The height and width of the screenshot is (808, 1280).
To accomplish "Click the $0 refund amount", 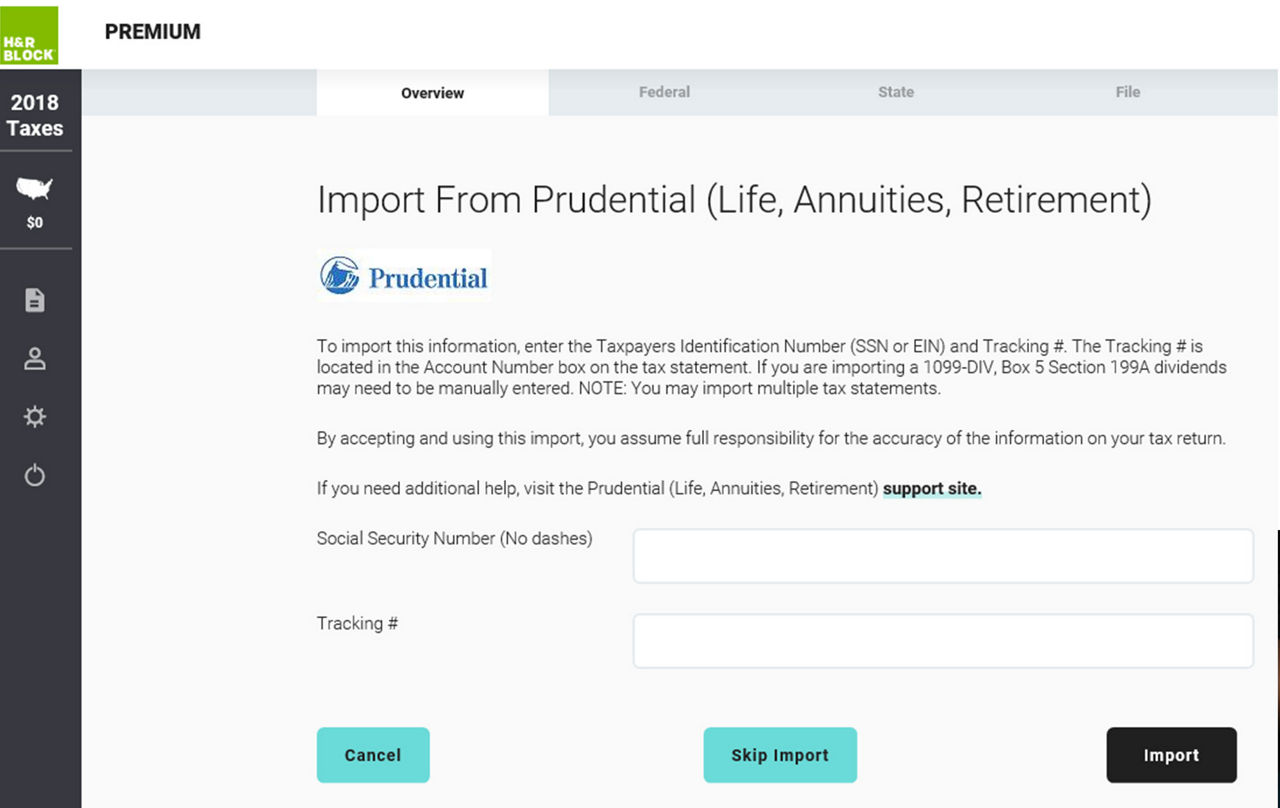I will [x=36, y=222].
